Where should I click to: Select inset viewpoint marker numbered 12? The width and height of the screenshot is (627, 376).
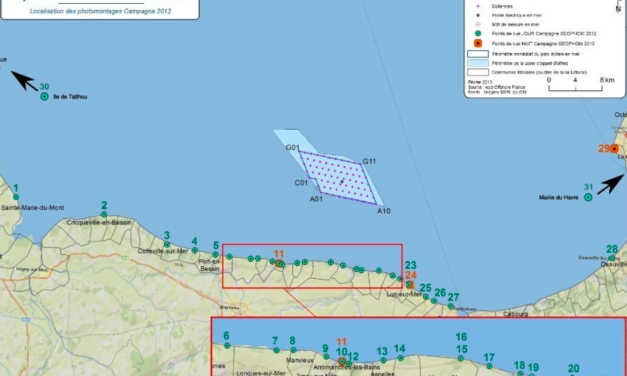(x=349, y=364)
